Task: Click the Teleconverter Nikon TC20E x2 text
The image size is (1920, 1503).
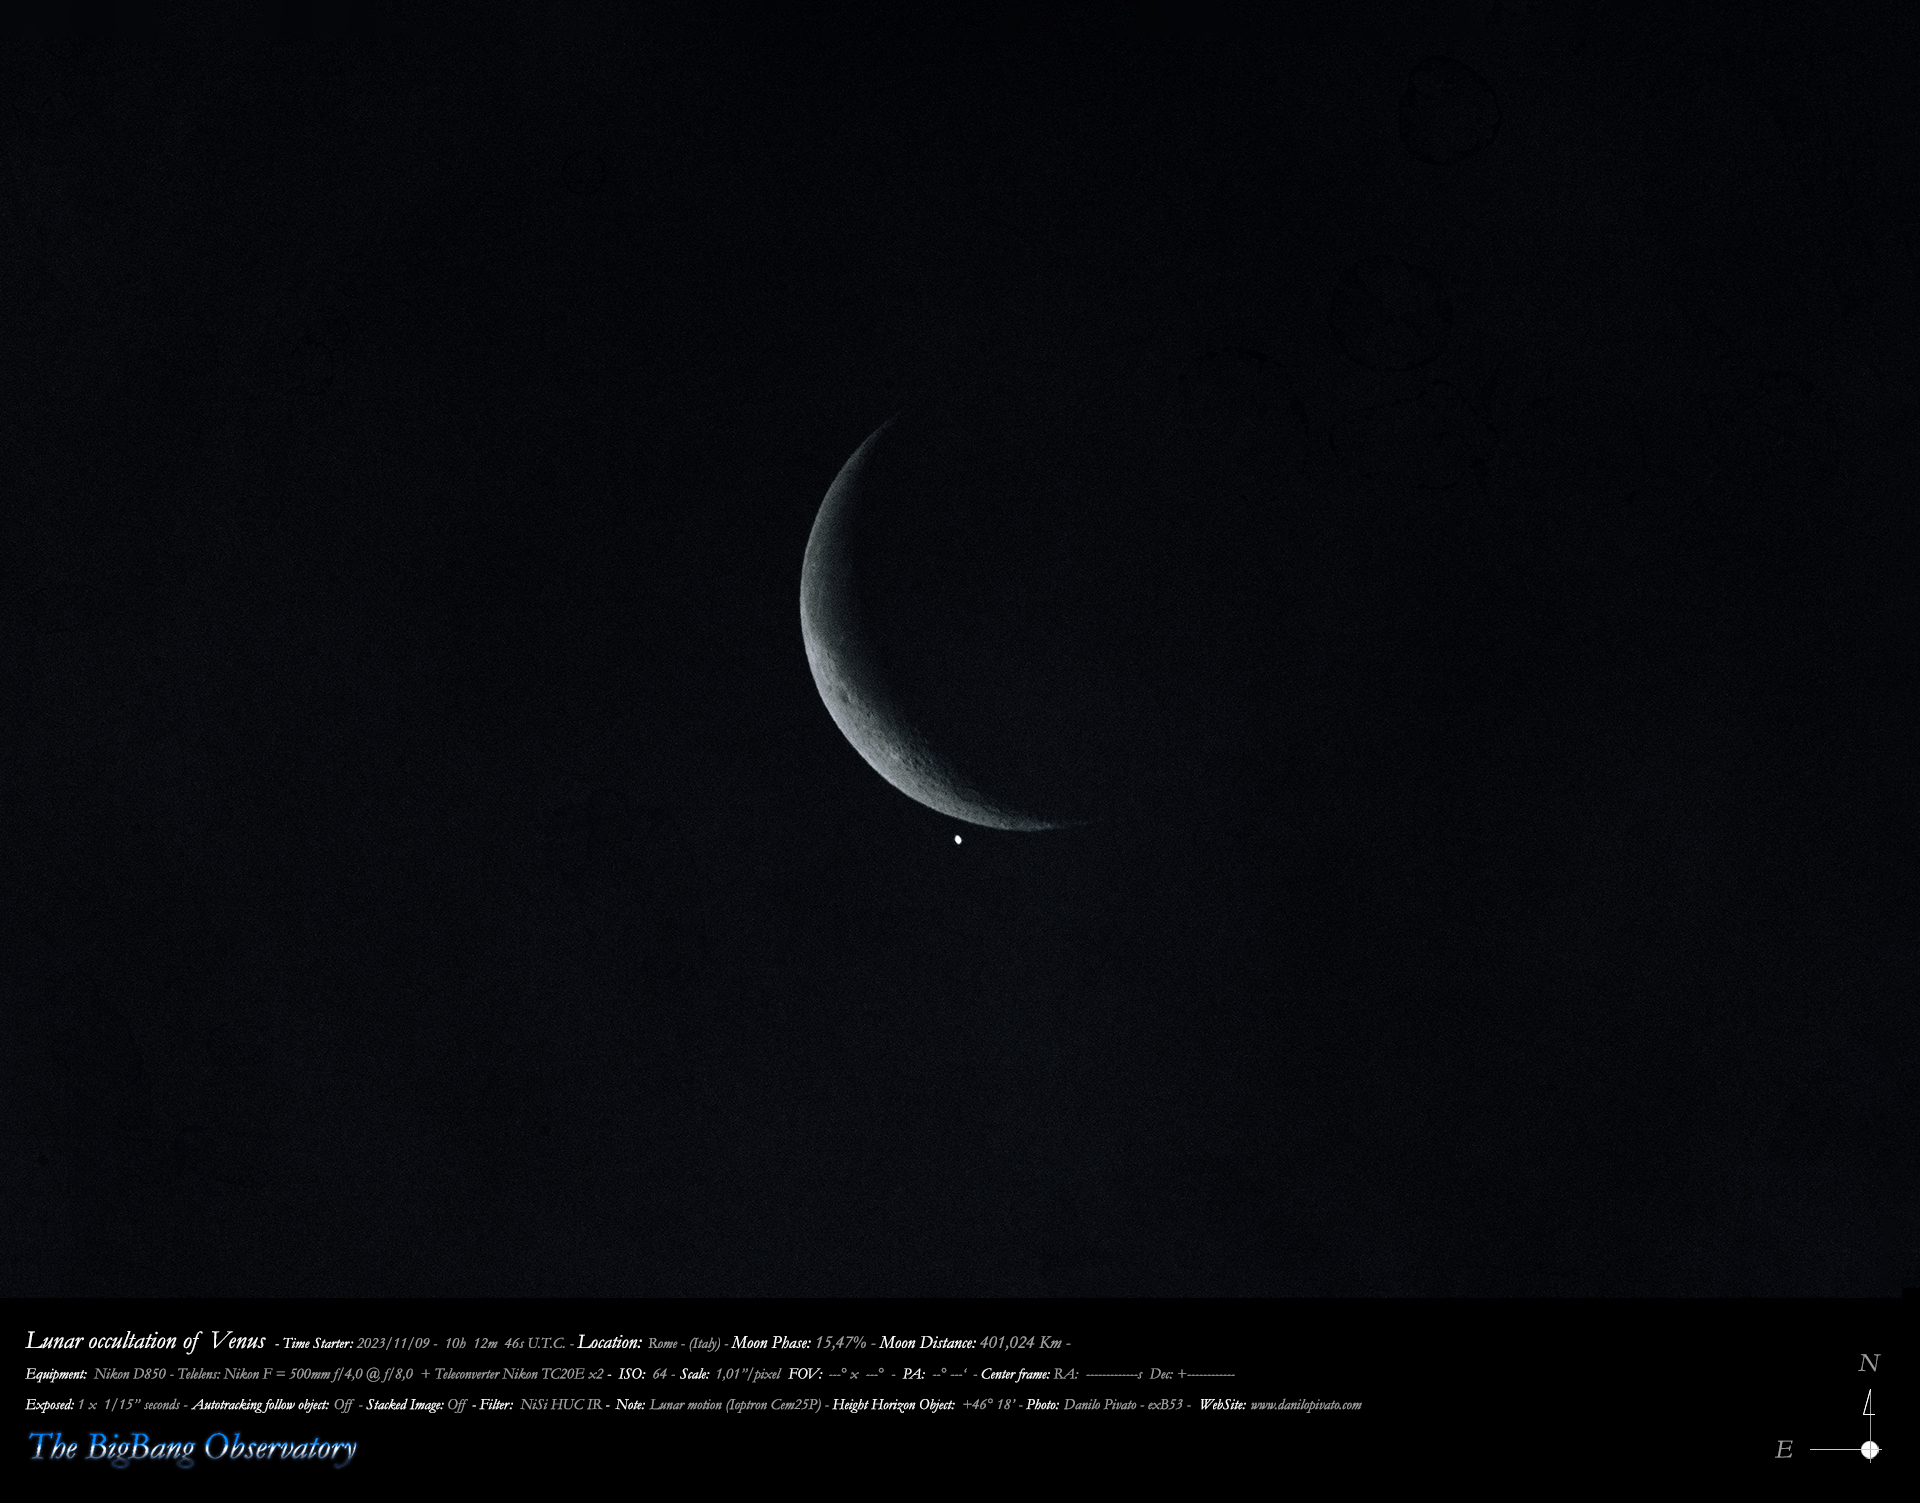Action: tap(518, 1374)
